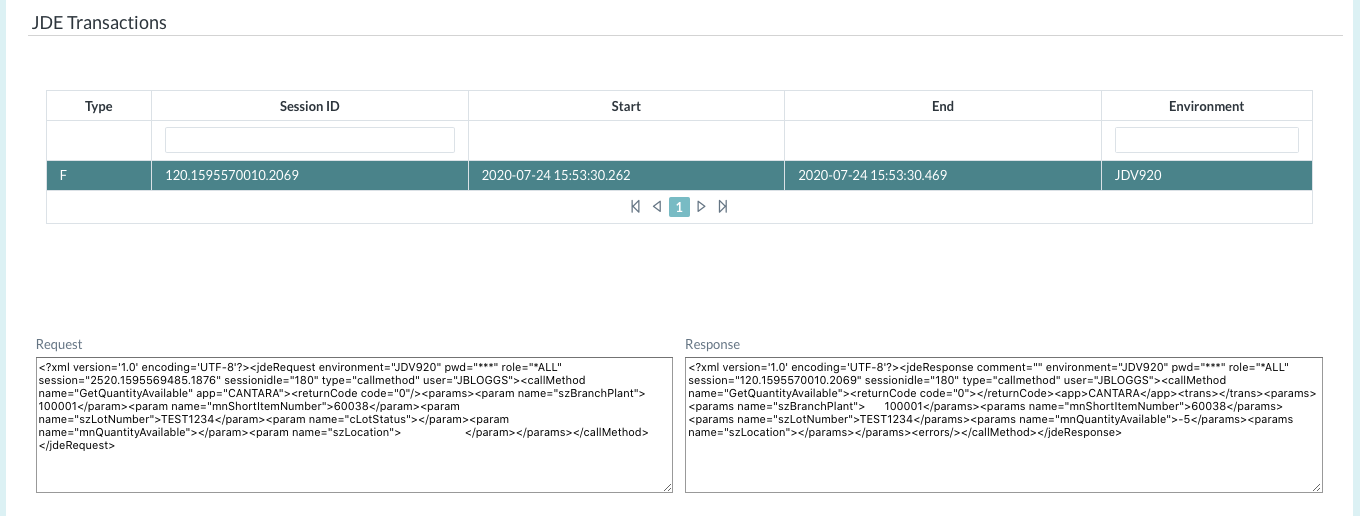Sort by Environment column header
The height and width of the screenshot is (516, 1360).
pos(1206,106)
